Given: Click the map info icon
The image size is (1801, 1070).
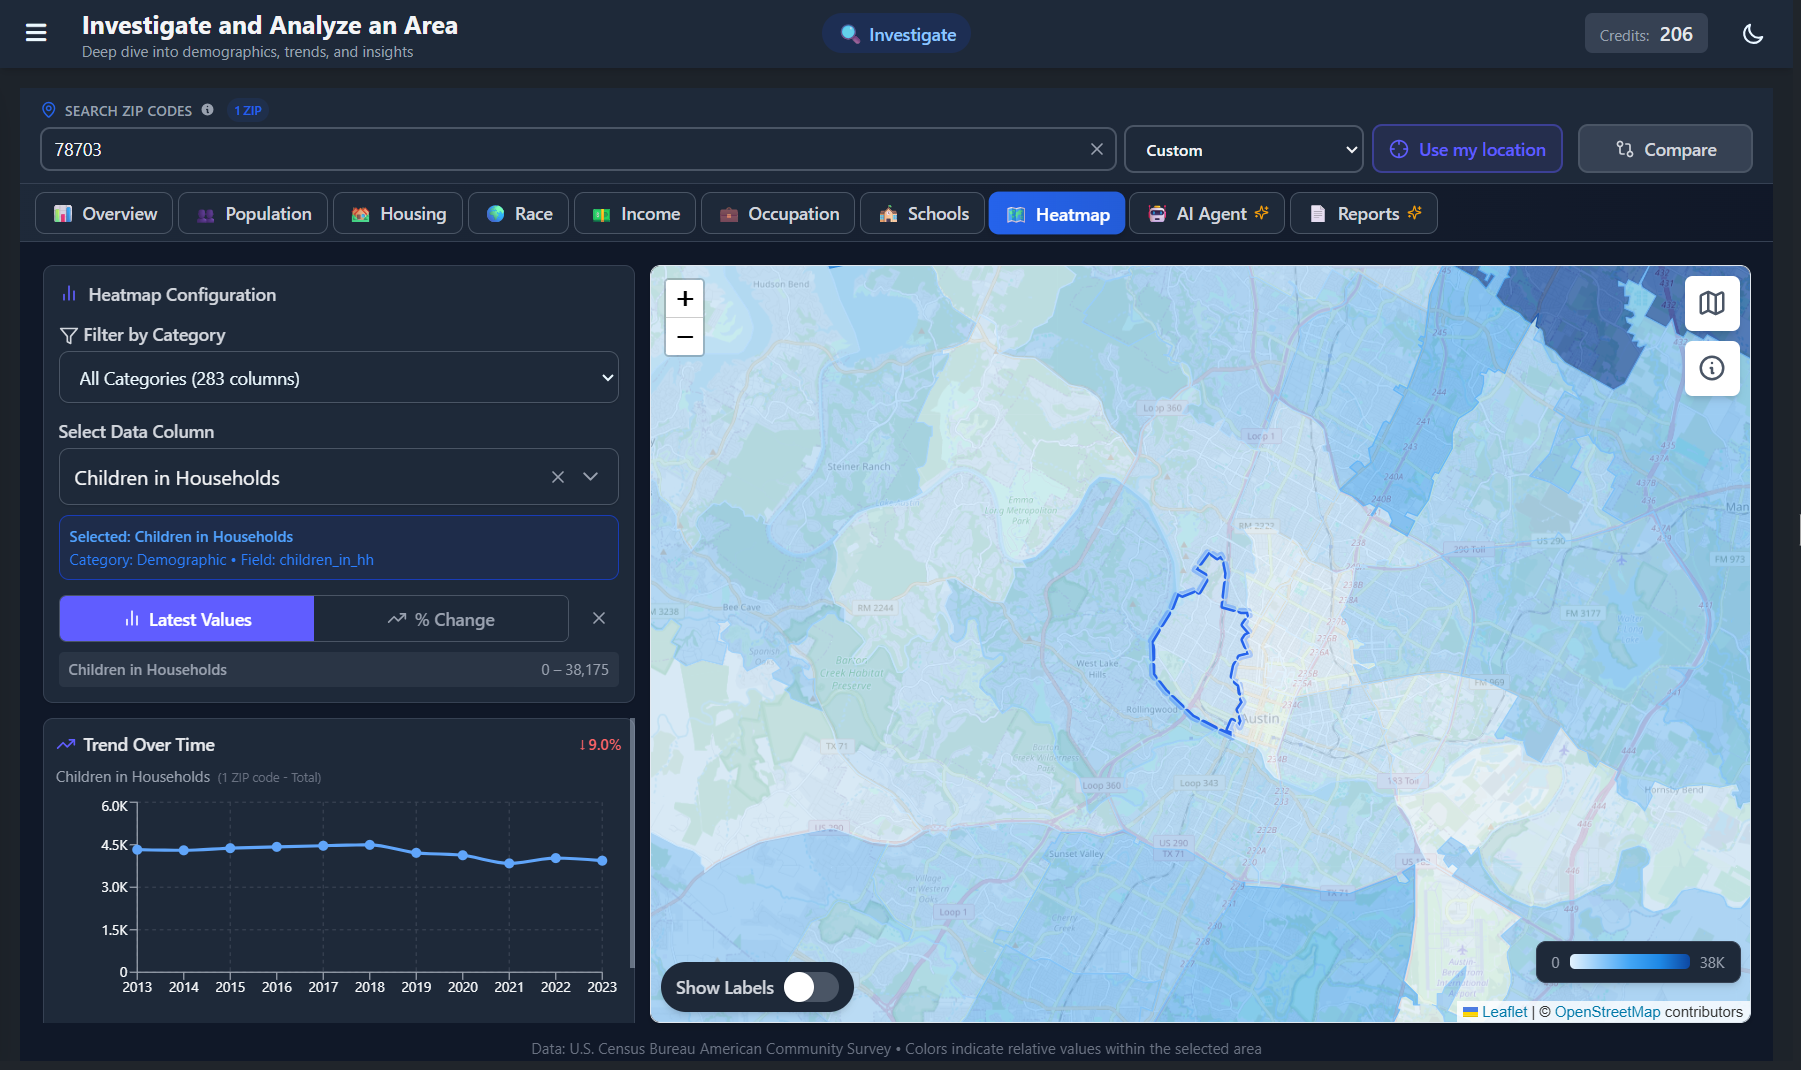Looking at the screenshot, I should pyautogui.click(x=1711, y=368).
